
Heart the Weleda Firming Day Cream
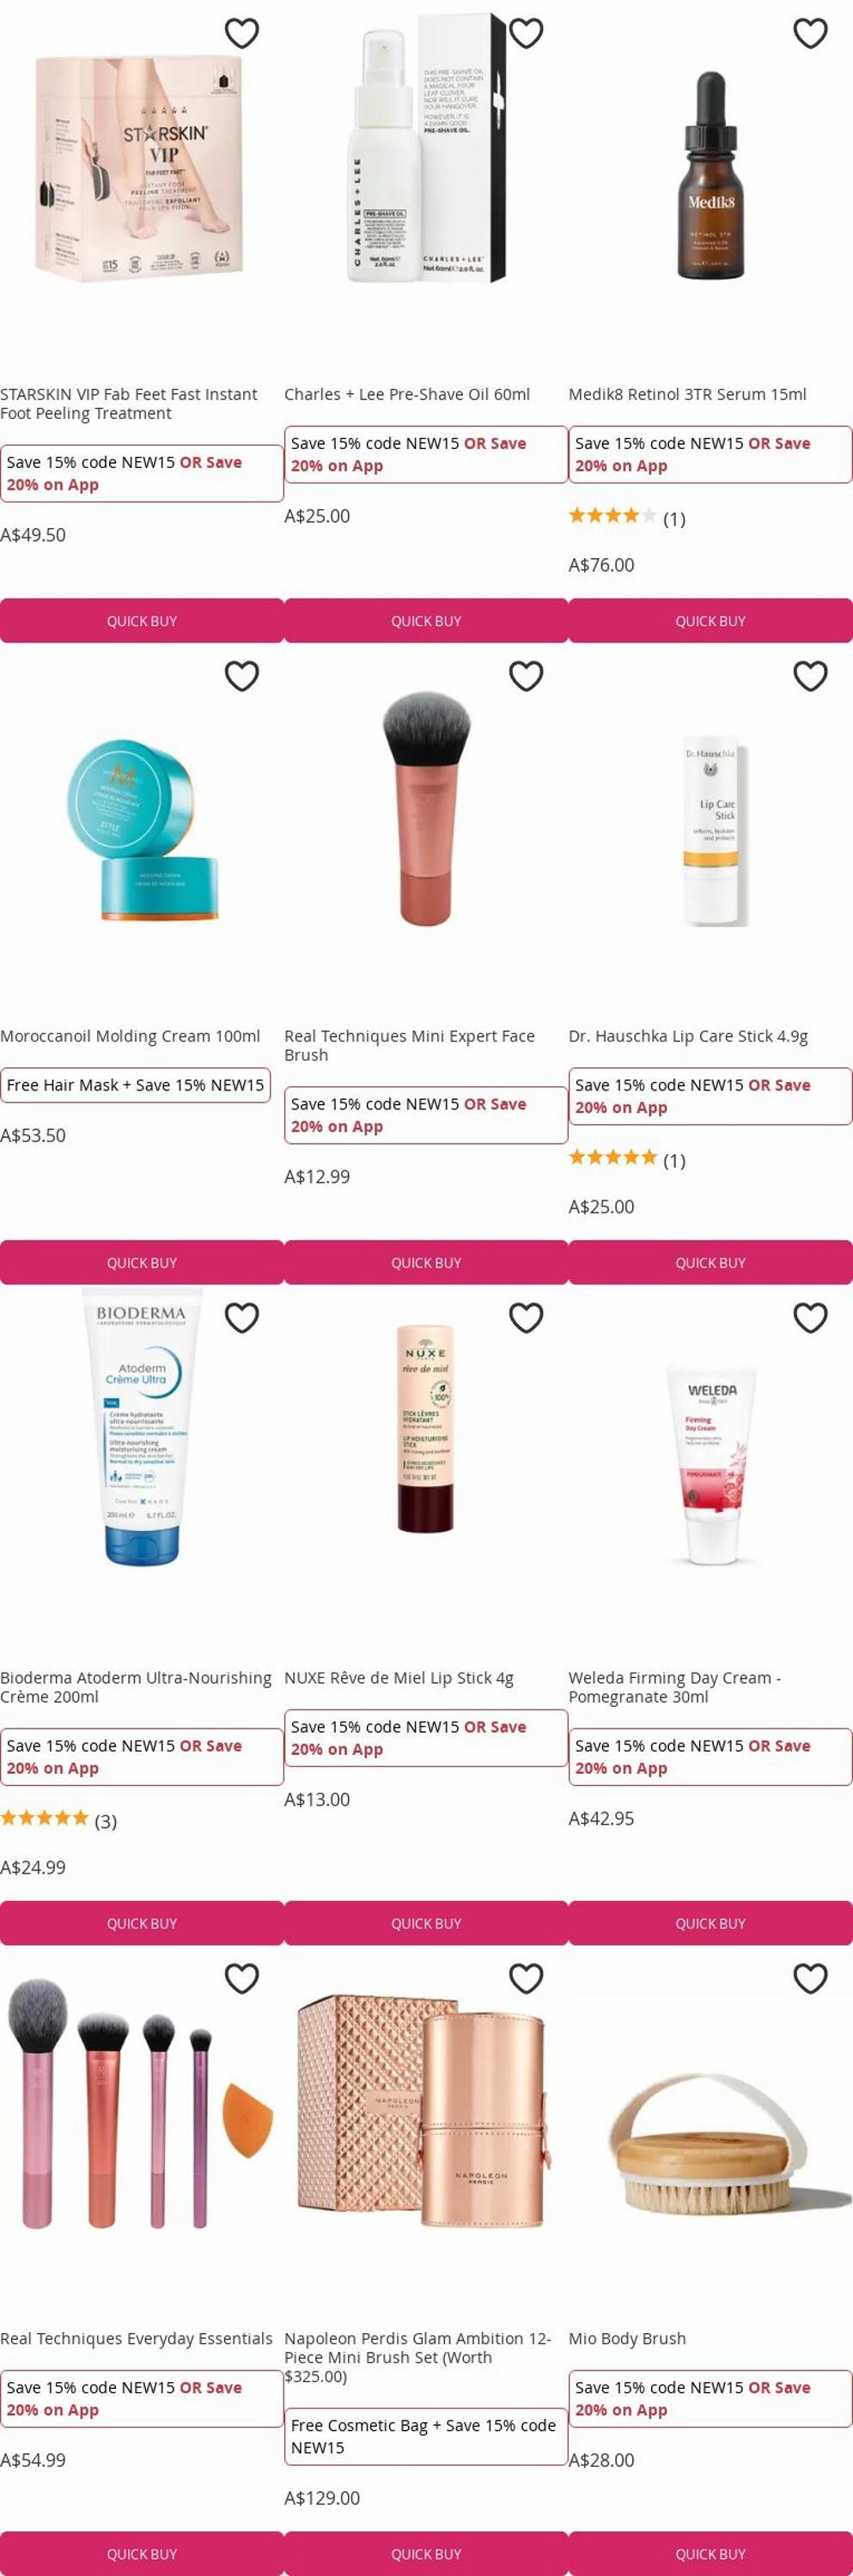click(810, 1318)
